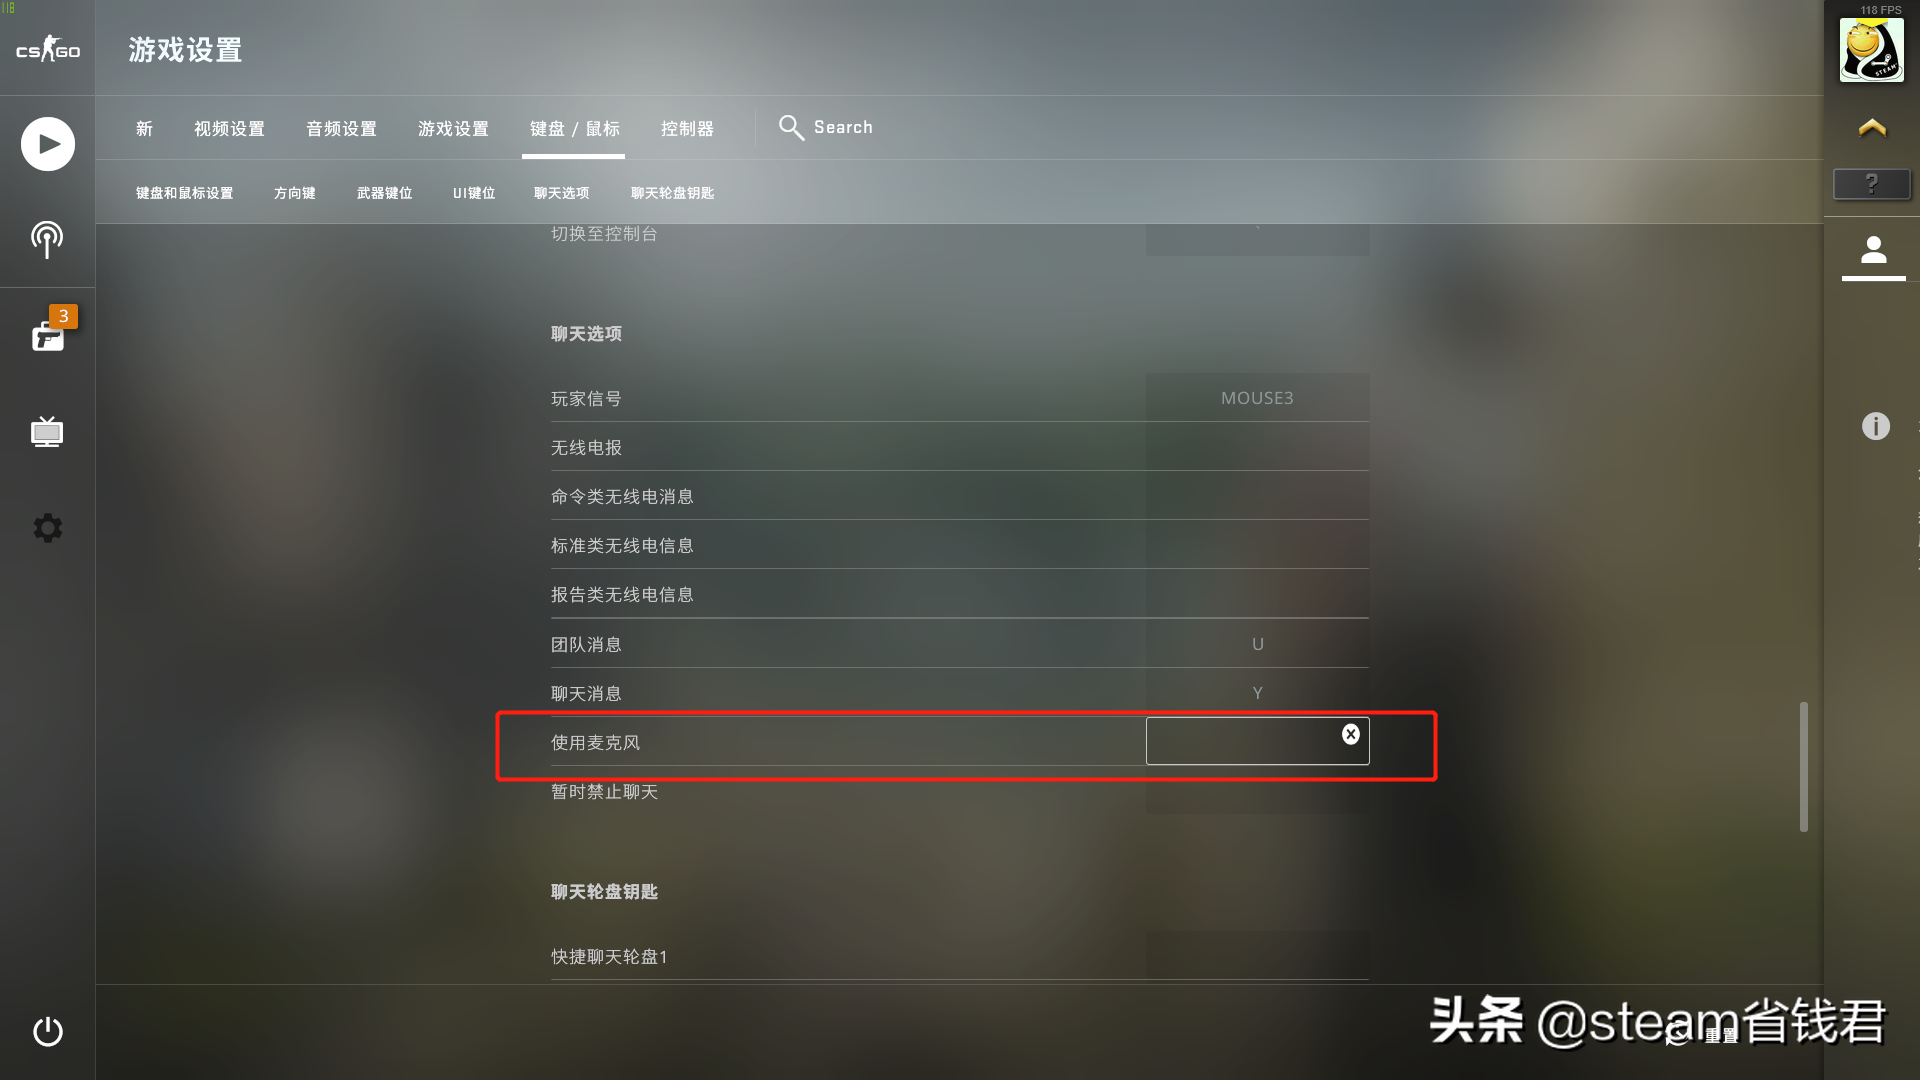The image size is (1920, 1080).
Task: Click the play button on left sidebar
Action: click(x=47, y=144)
